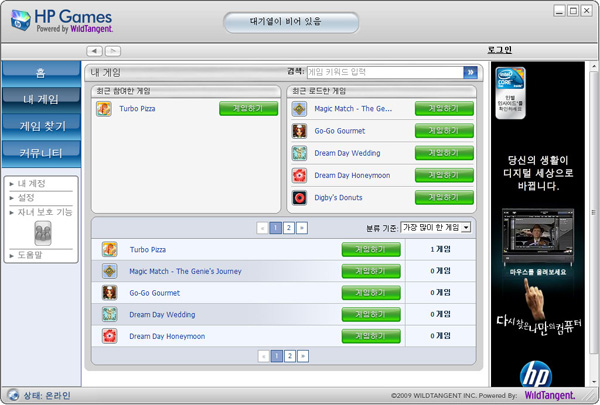Click Dream Day Honeymoon icon in recently downloaded panel

coord(299,175)
